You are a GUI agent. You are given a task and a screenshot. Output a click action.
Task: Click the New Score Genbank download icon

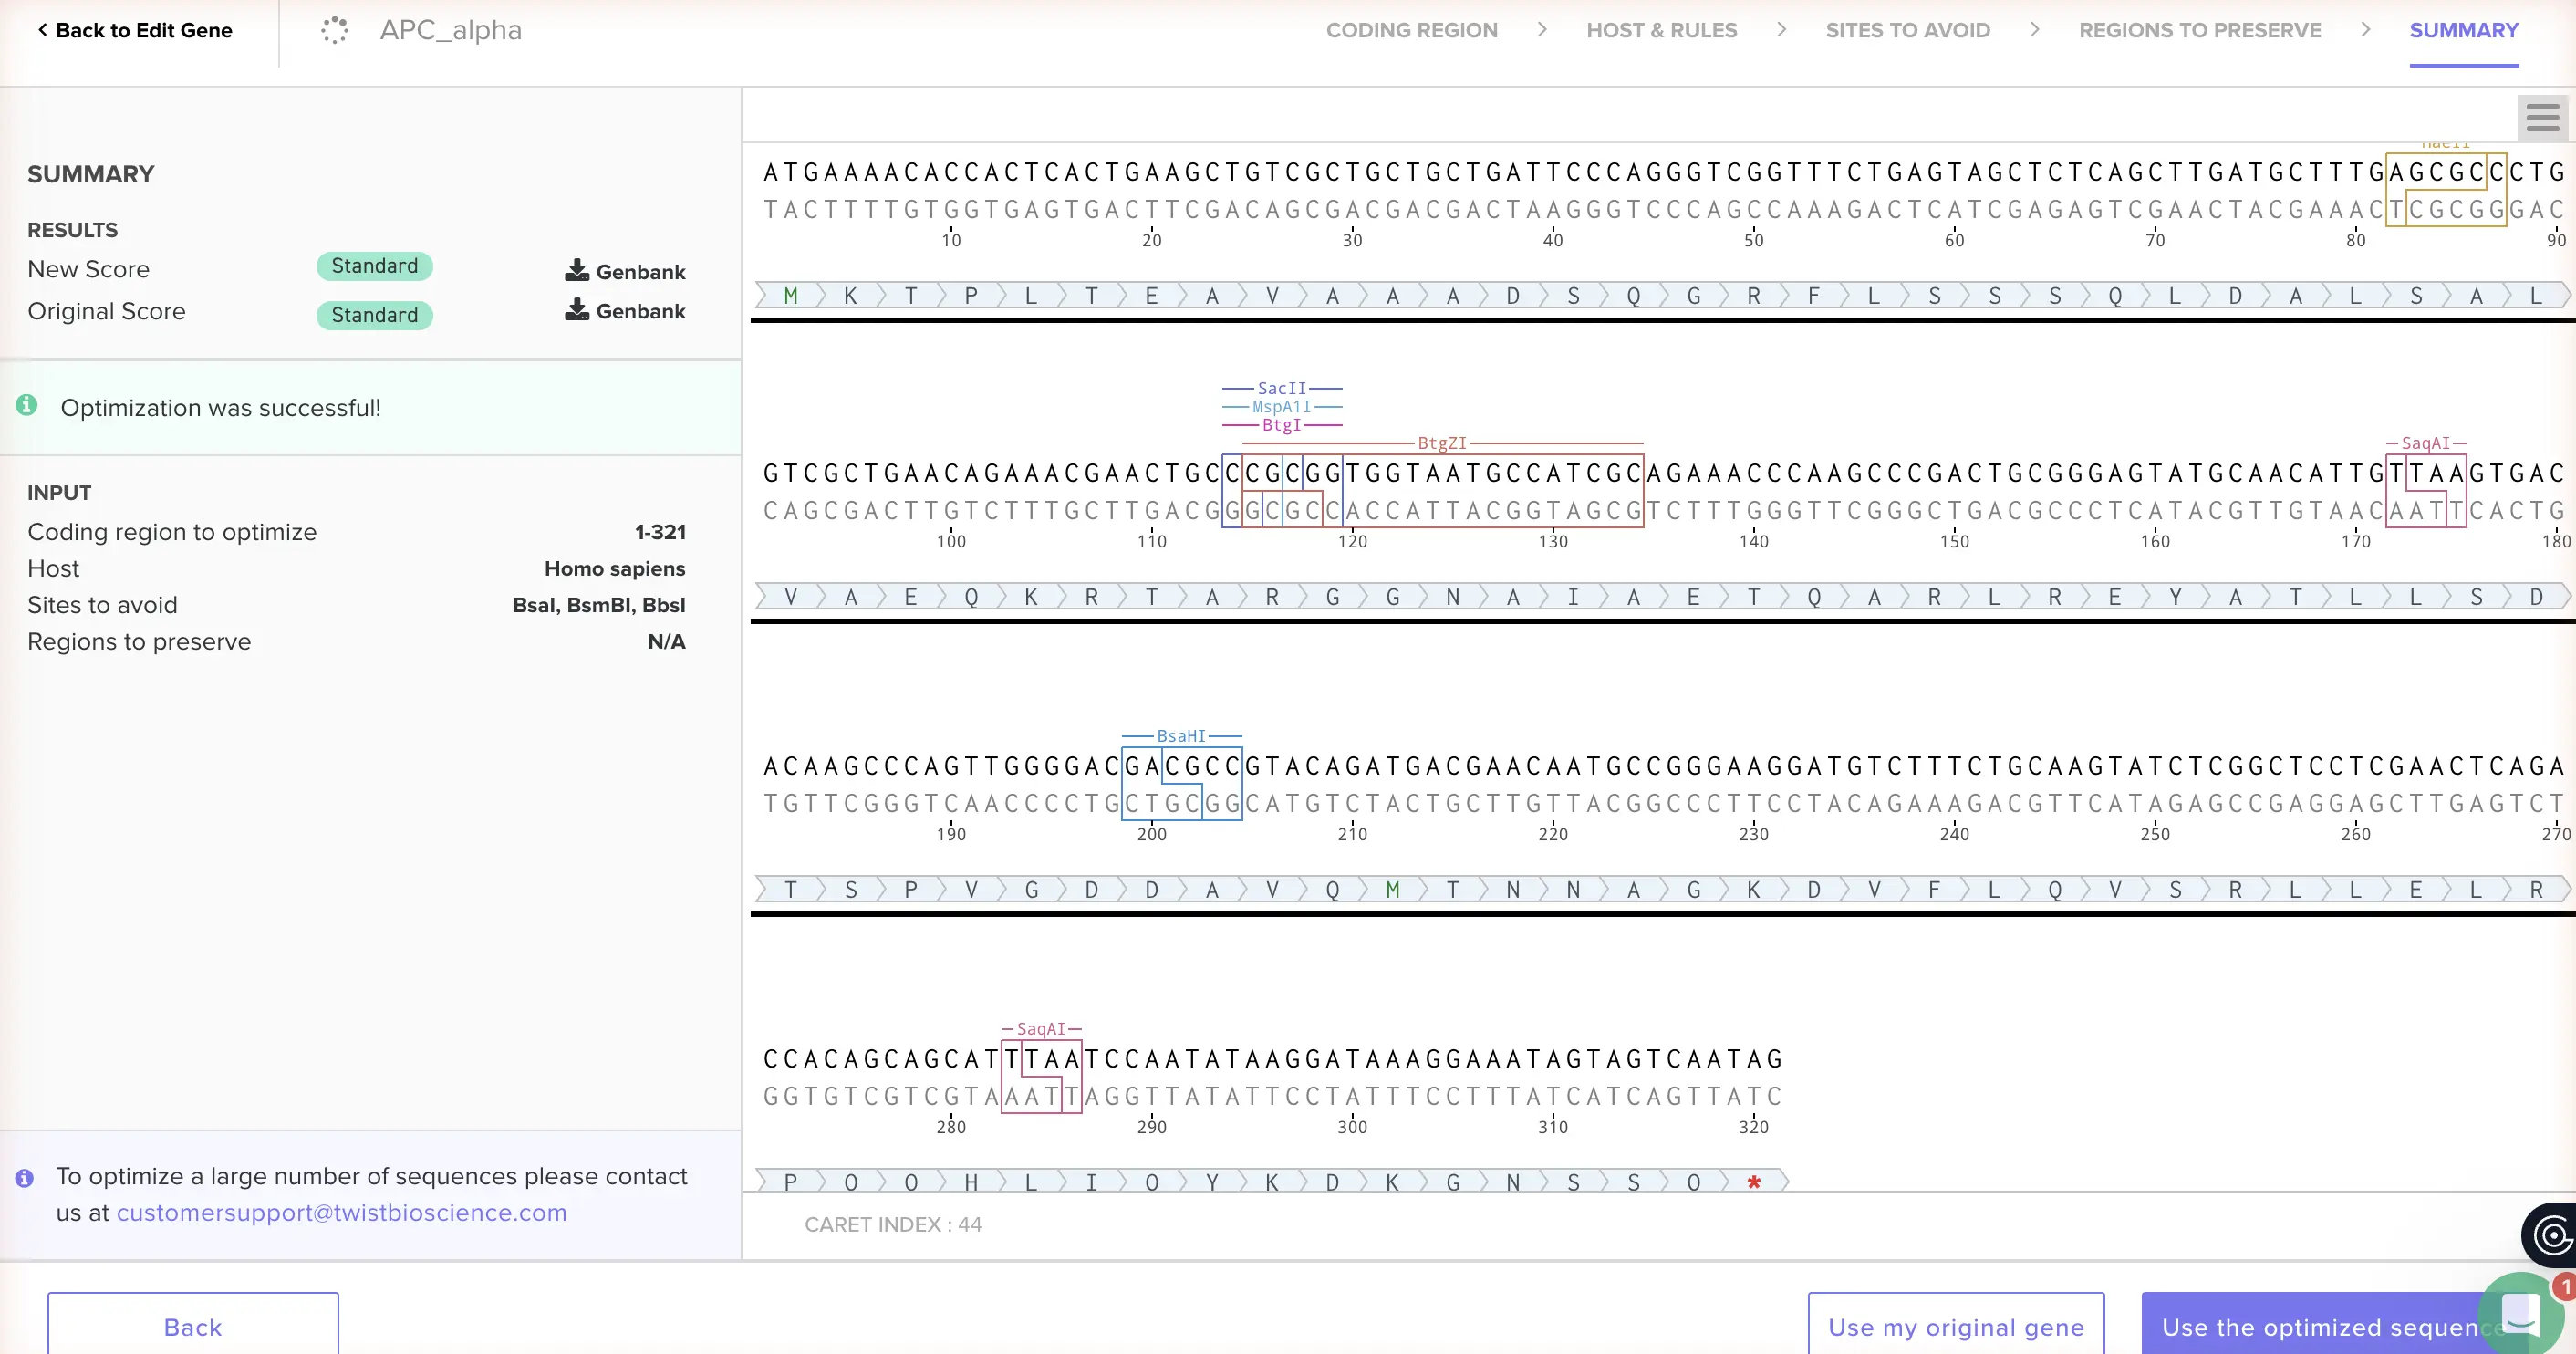click(x=577, y=270)
